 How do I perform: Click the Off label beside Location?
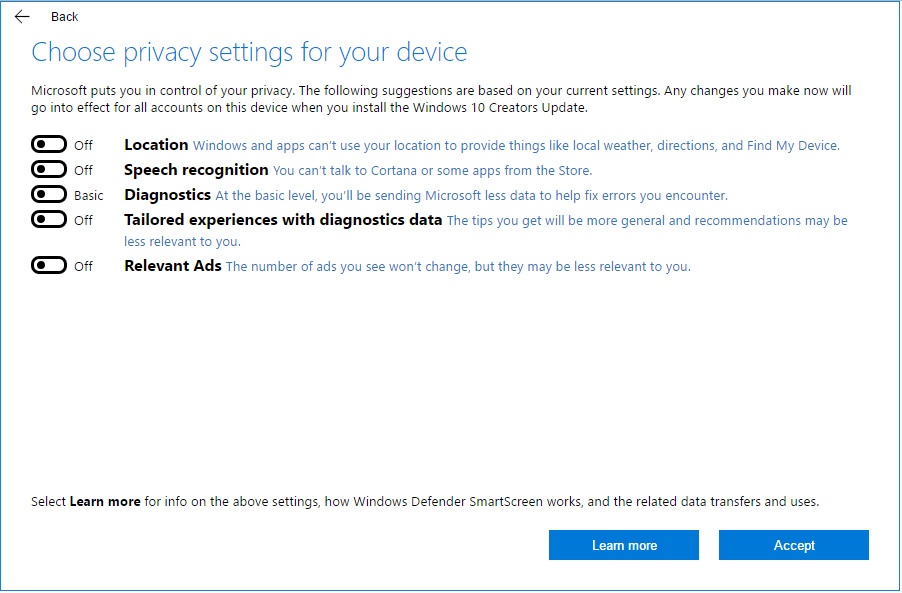[82, 144]
